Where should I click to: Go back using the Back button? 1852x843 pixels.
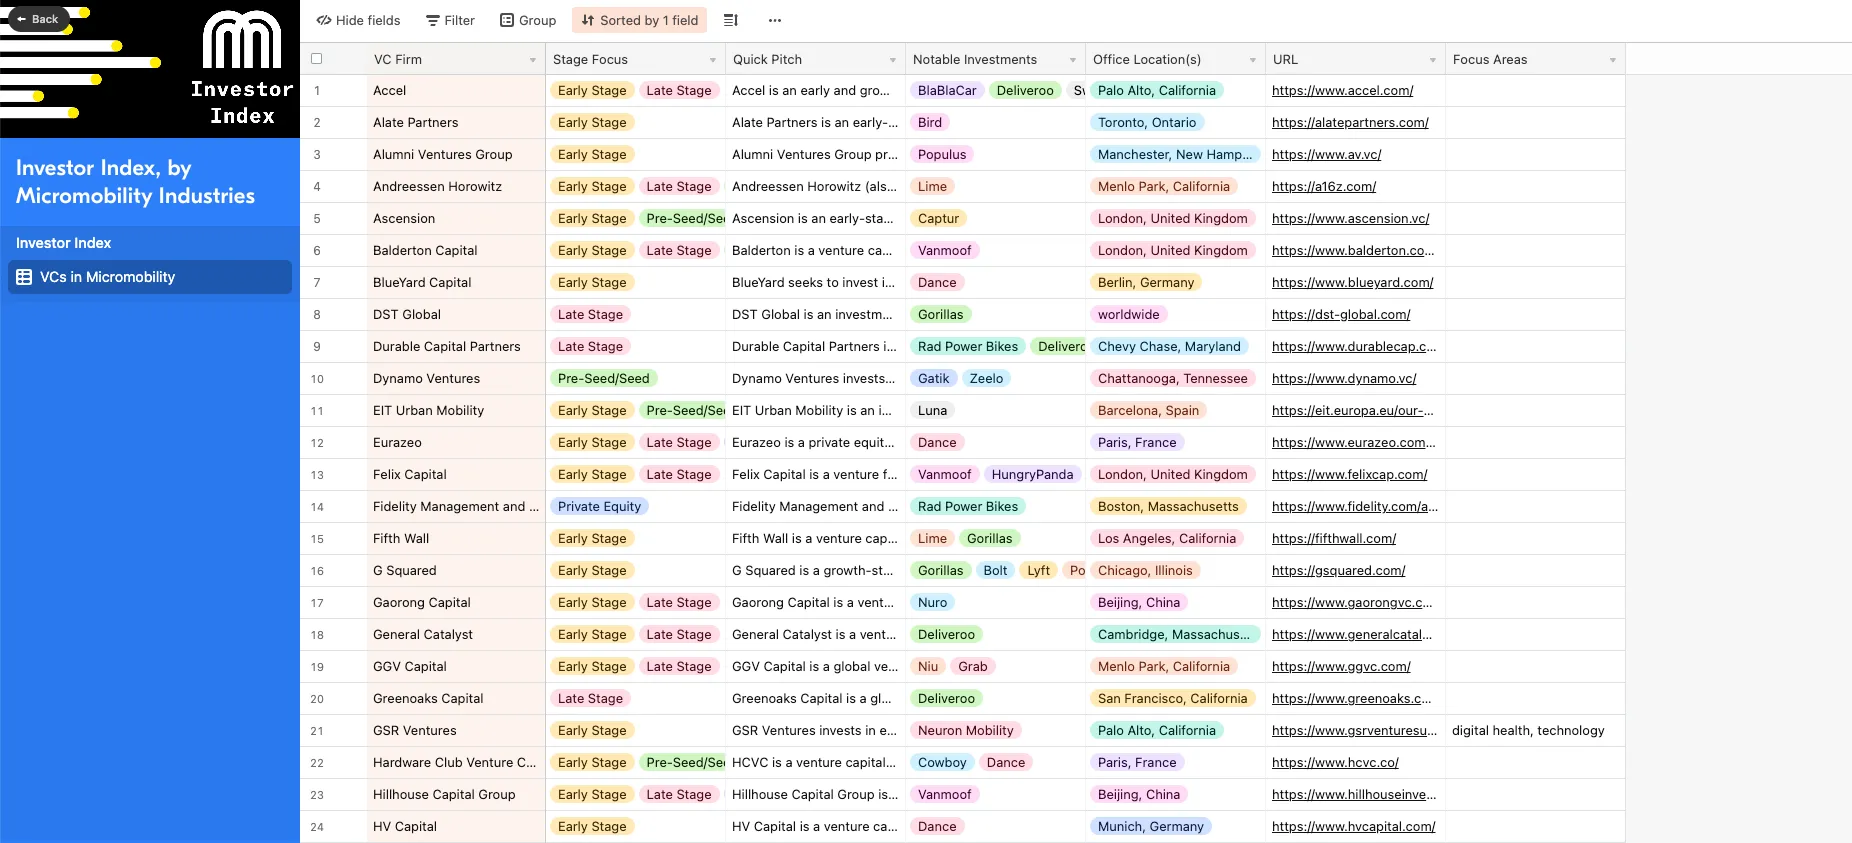(38, 19)
